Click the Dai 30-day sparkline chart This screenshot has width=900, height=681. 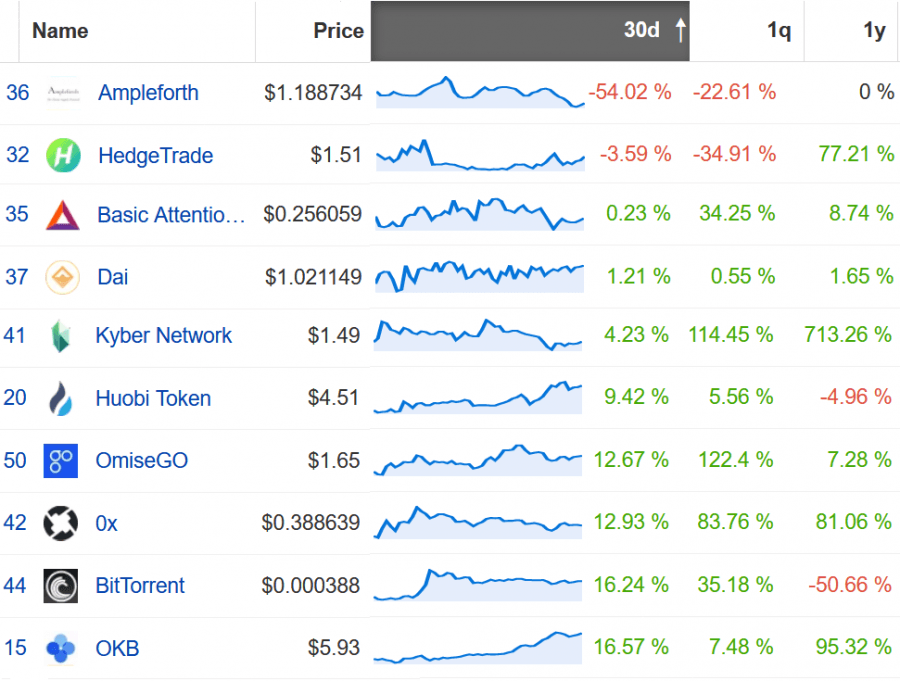[480, 277]
